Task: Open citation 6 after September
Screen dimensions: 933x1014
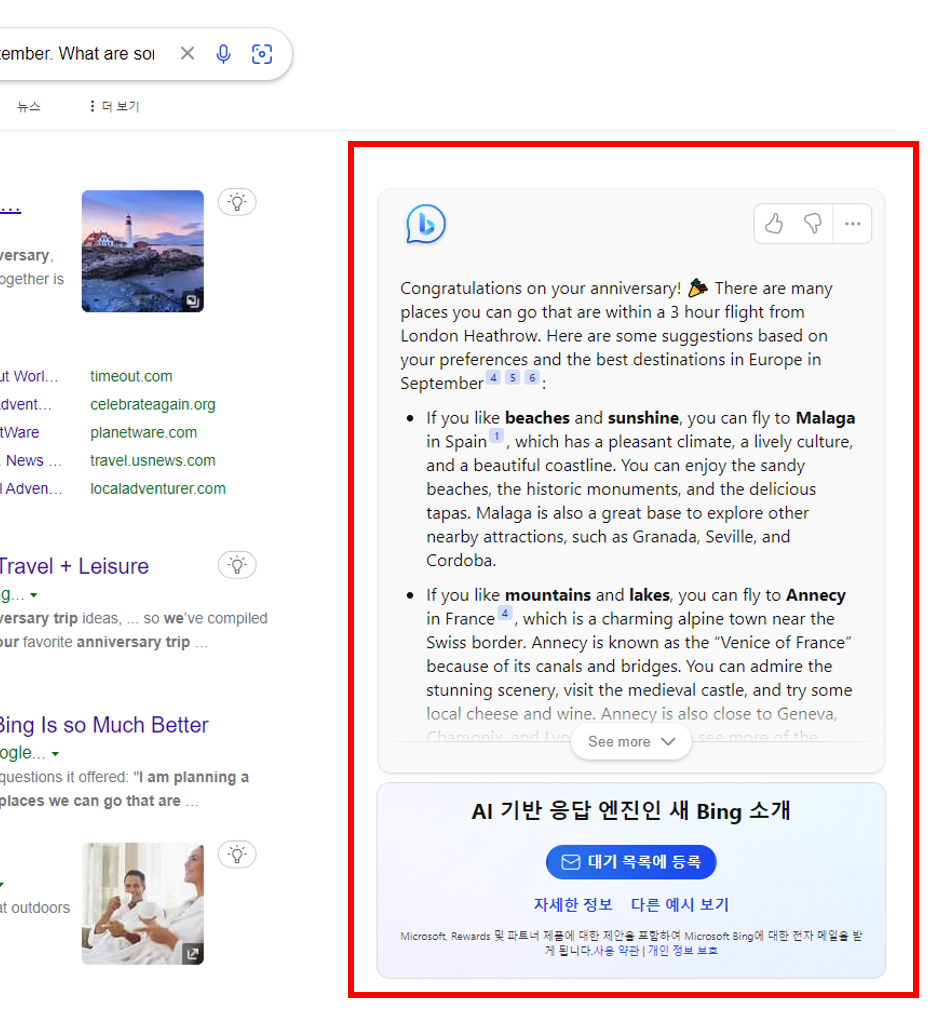Action: (532, 378)
